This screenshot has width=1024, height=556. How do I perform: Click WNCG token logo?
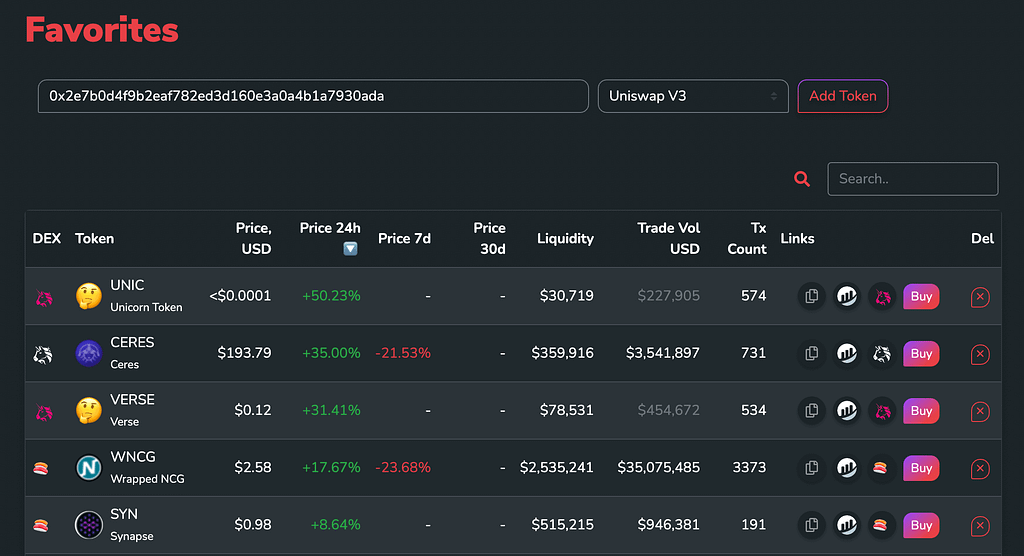[89, 468]
